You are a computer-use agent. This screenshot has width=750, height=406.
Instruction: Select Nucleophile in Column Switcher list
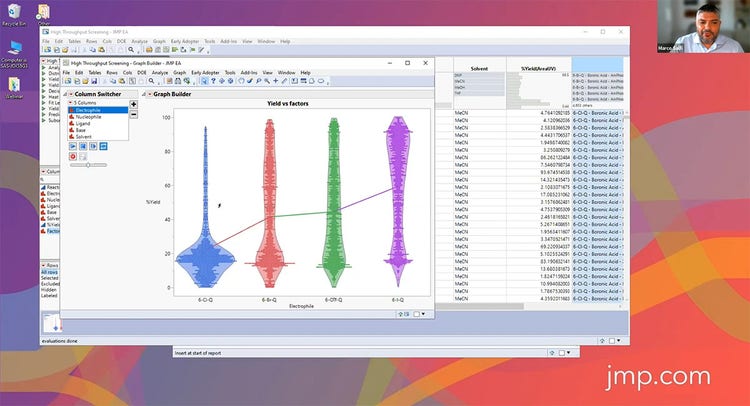(99, 117)
